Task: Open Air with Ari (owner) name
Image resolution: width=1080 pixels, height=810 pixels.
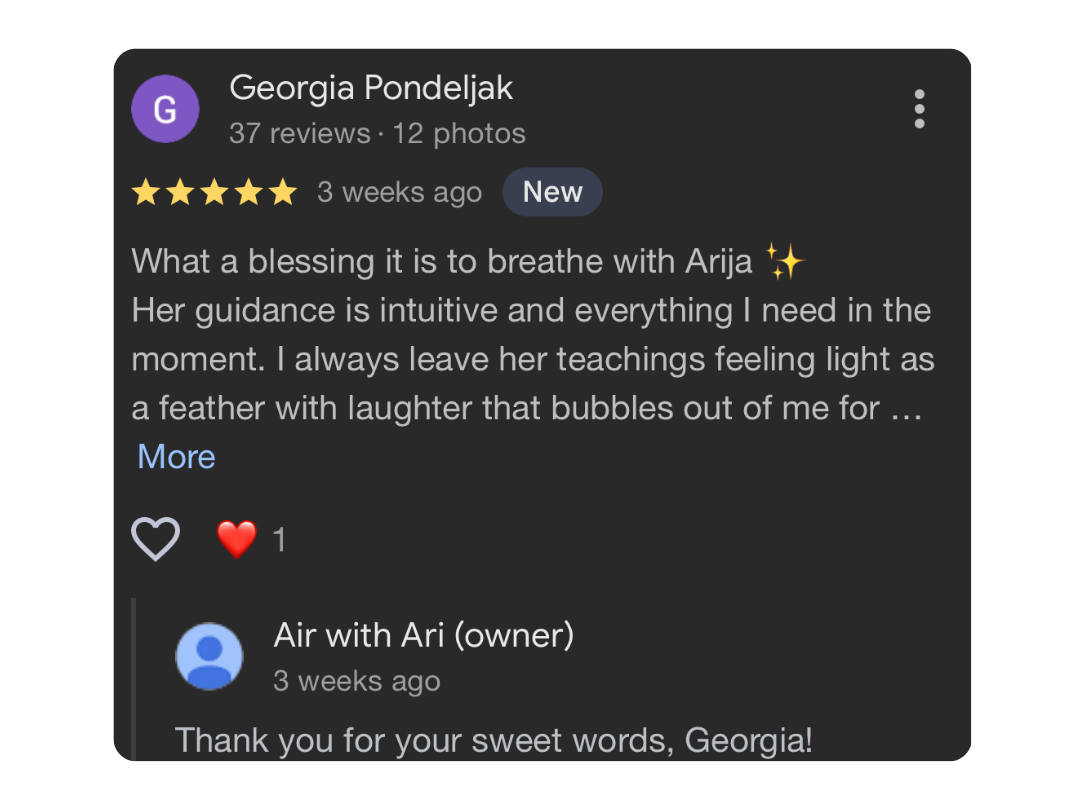Action: point(424,635)
